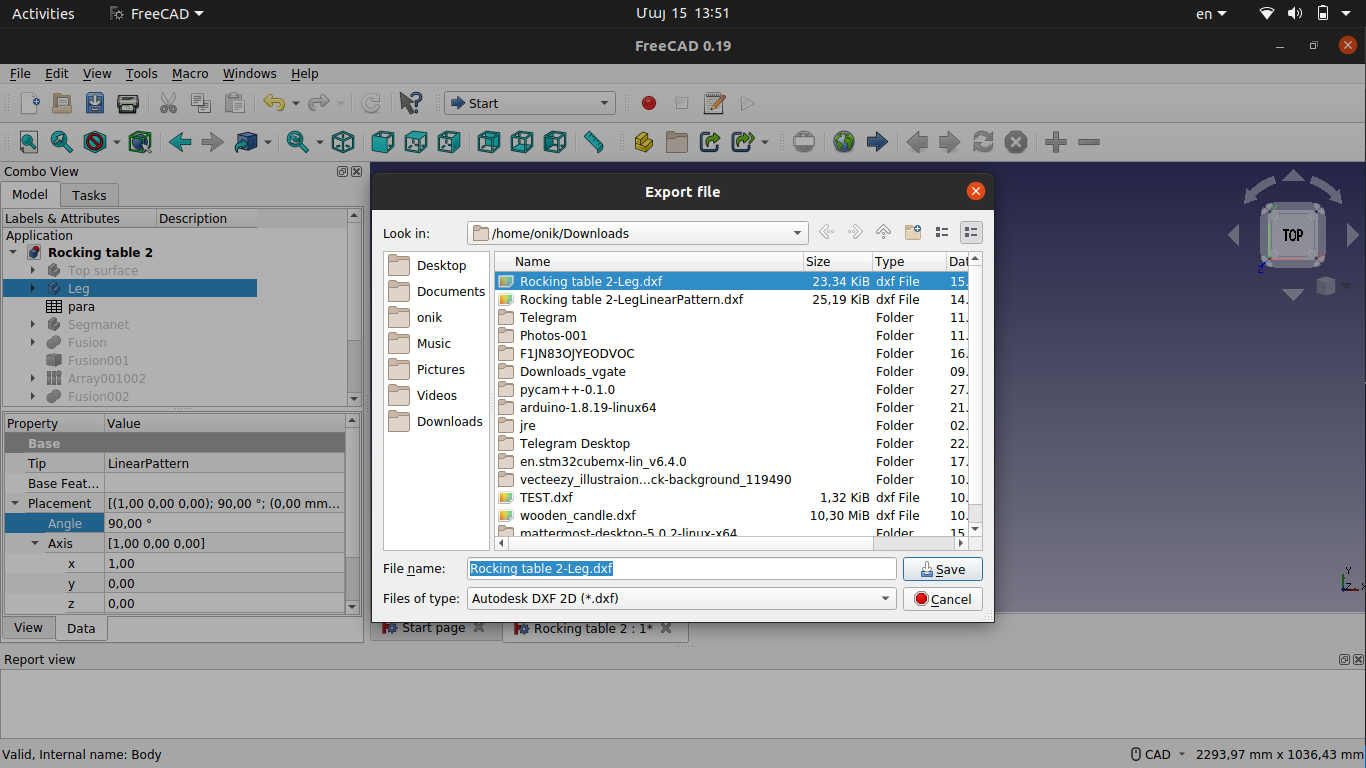This screenshot has width=1366, height=768.
Task: Open the File menu
Action: pyautogui.click(x=20, y=73)
